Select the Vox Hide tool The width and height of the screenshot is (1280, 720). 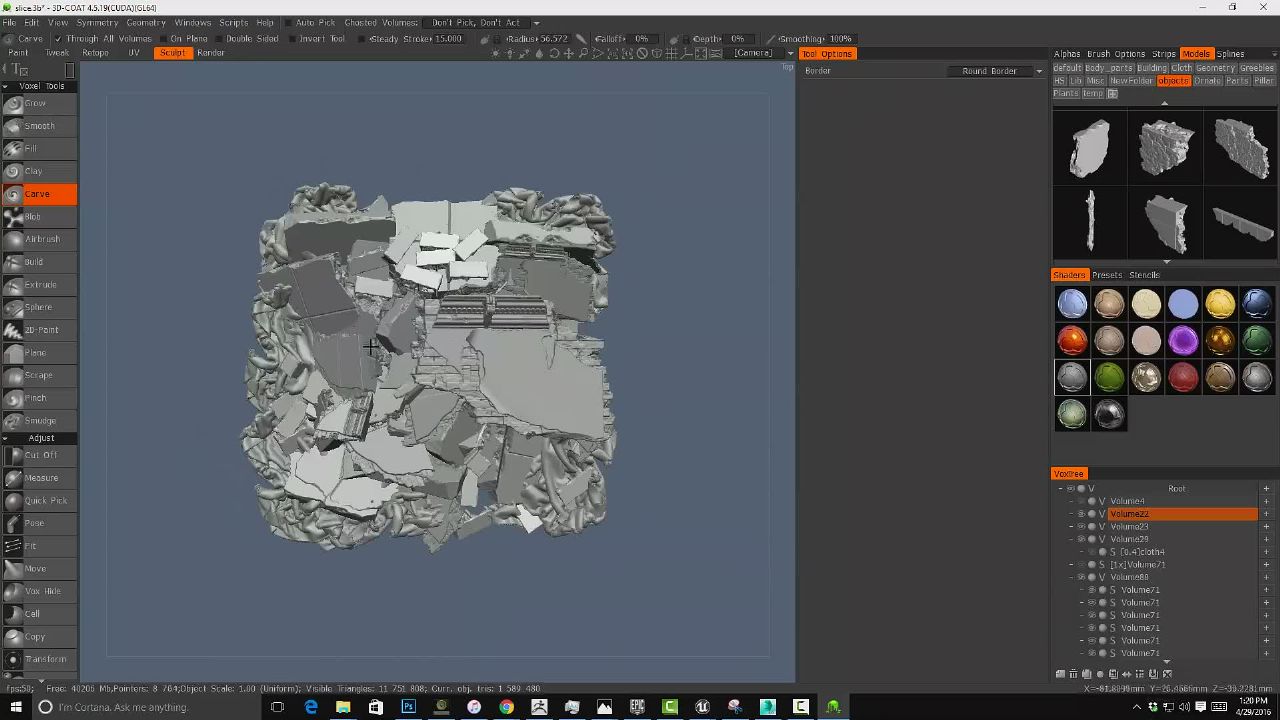(38, 591)
